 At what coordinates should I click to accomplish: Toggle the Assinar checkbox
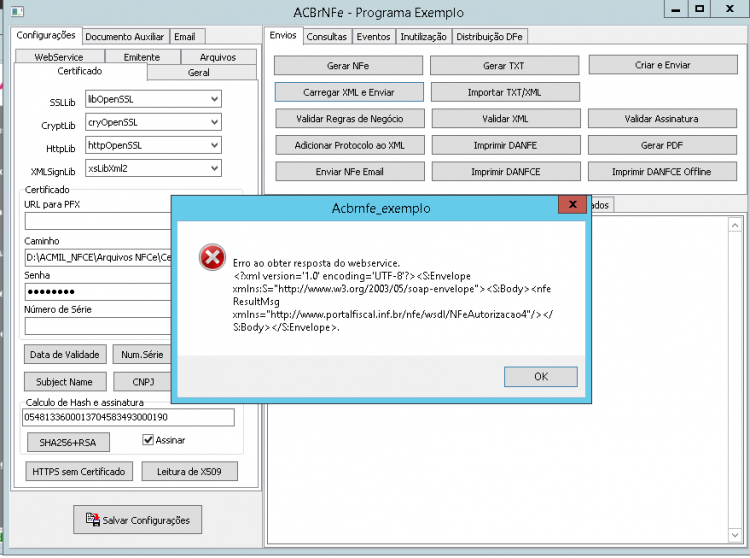tap(148, 439)
